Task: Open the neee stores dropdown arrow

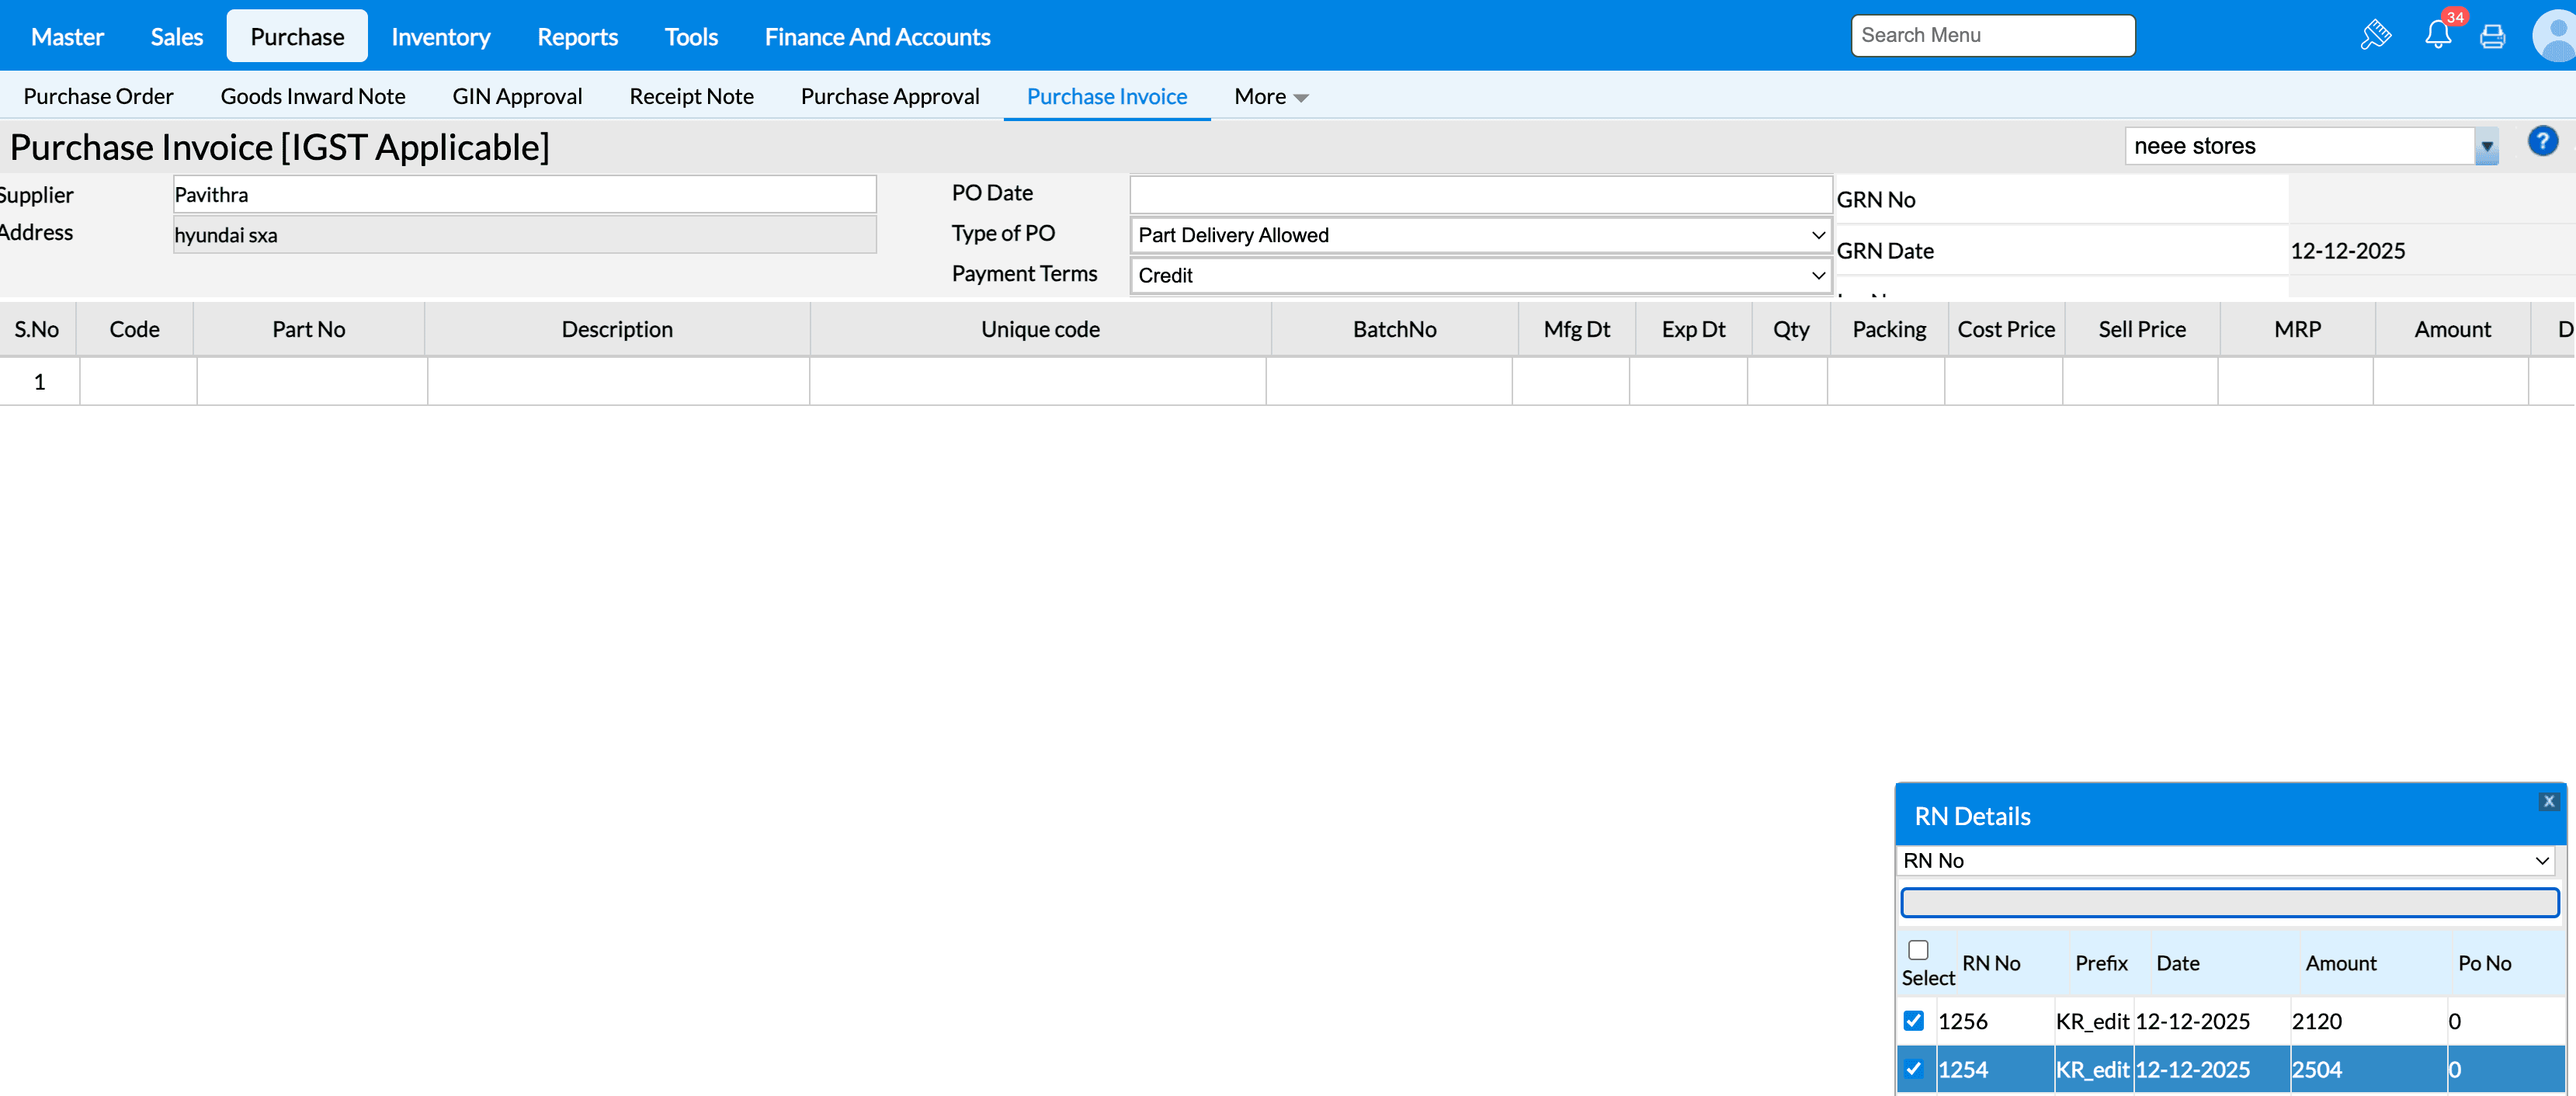Action: 2486,147
